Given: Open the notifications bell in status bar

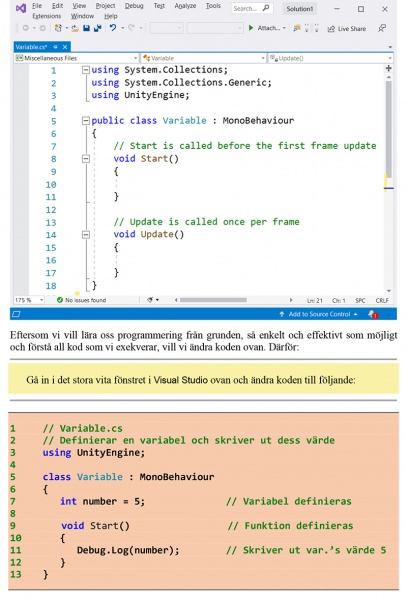Looking at the screenshot, I should 373,315.
